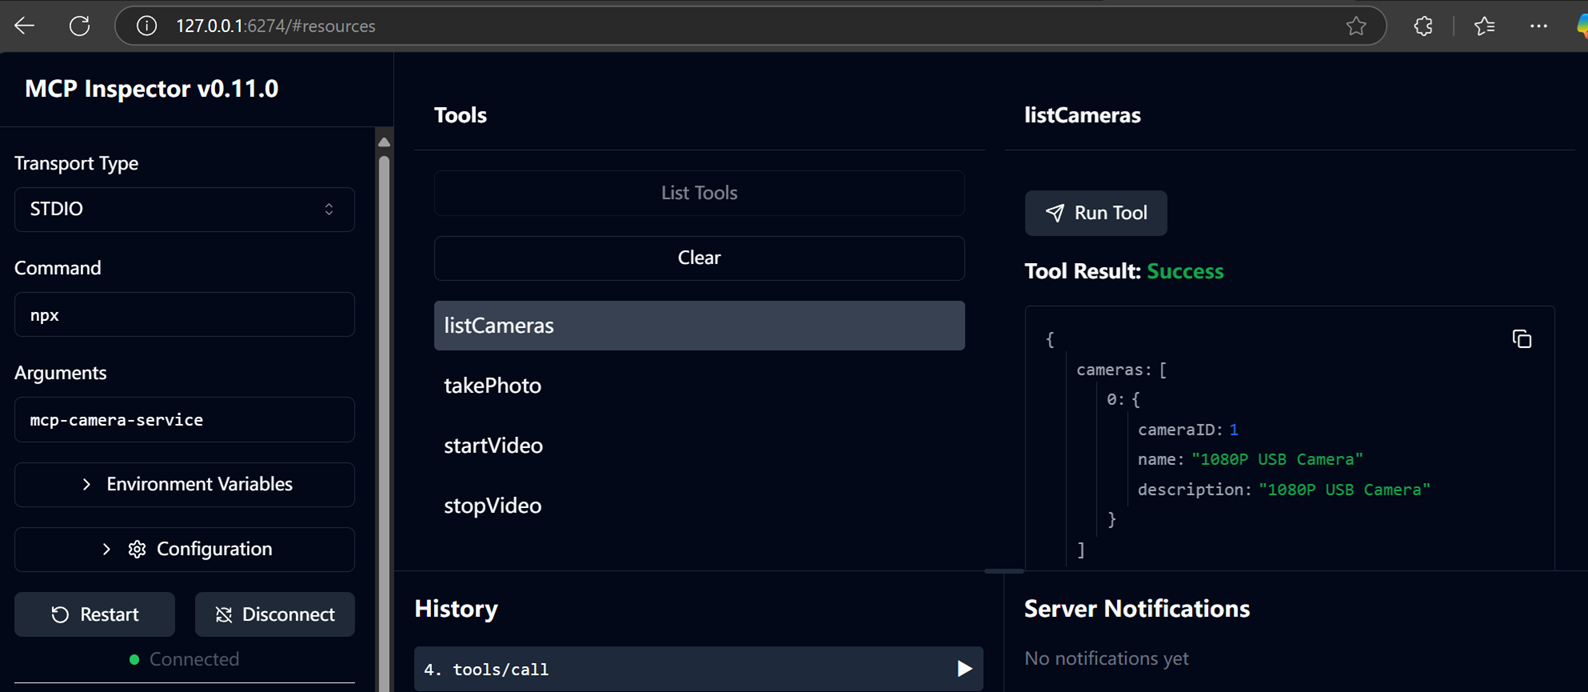
Task: Focus the Arguments input field
Action: coord(185,420)
